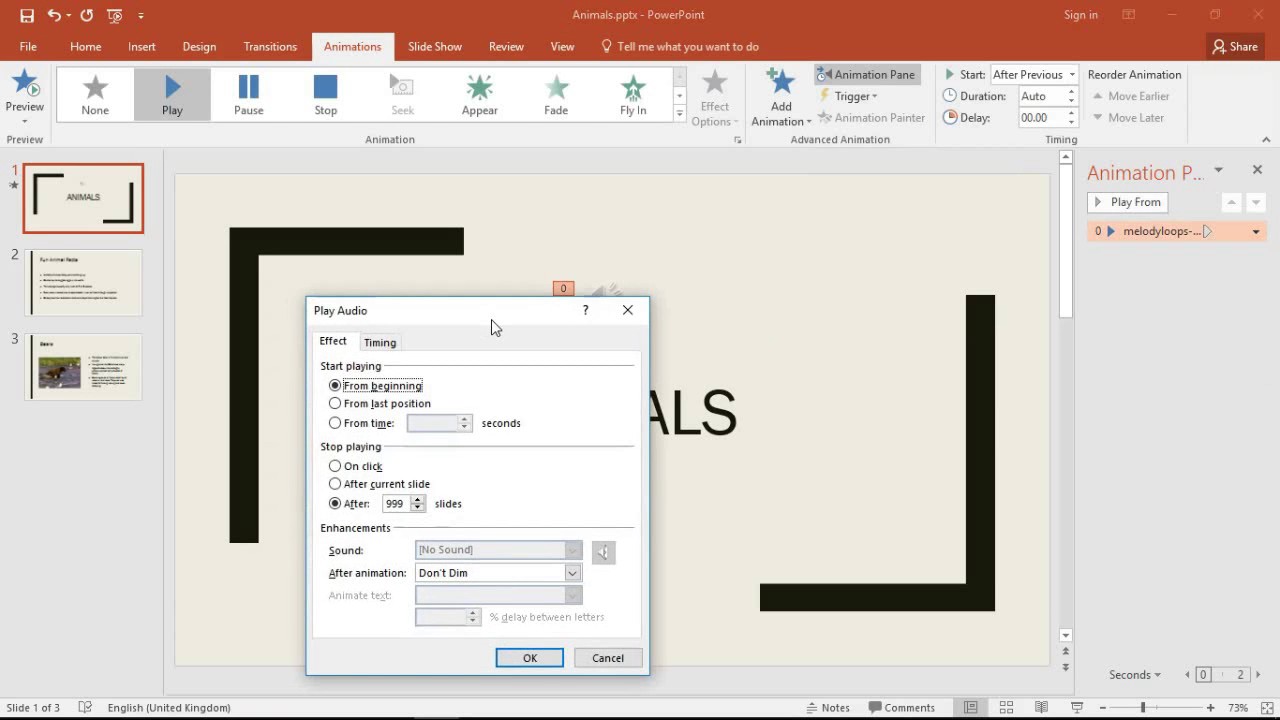Image resolution: width=1280 pixels, height=720 pixels.
Task: Select the Fade animation effect
Action: [556, 93]
